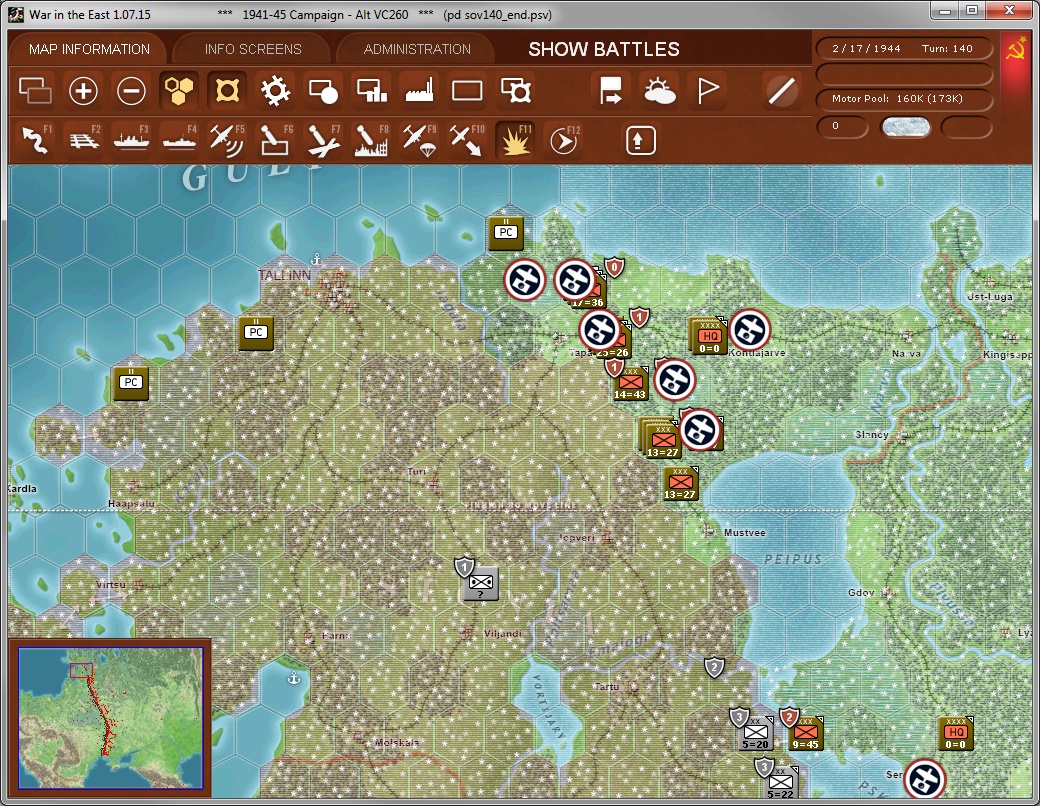
Task: Select F1 move mode icon
Action: pos(36,140)
